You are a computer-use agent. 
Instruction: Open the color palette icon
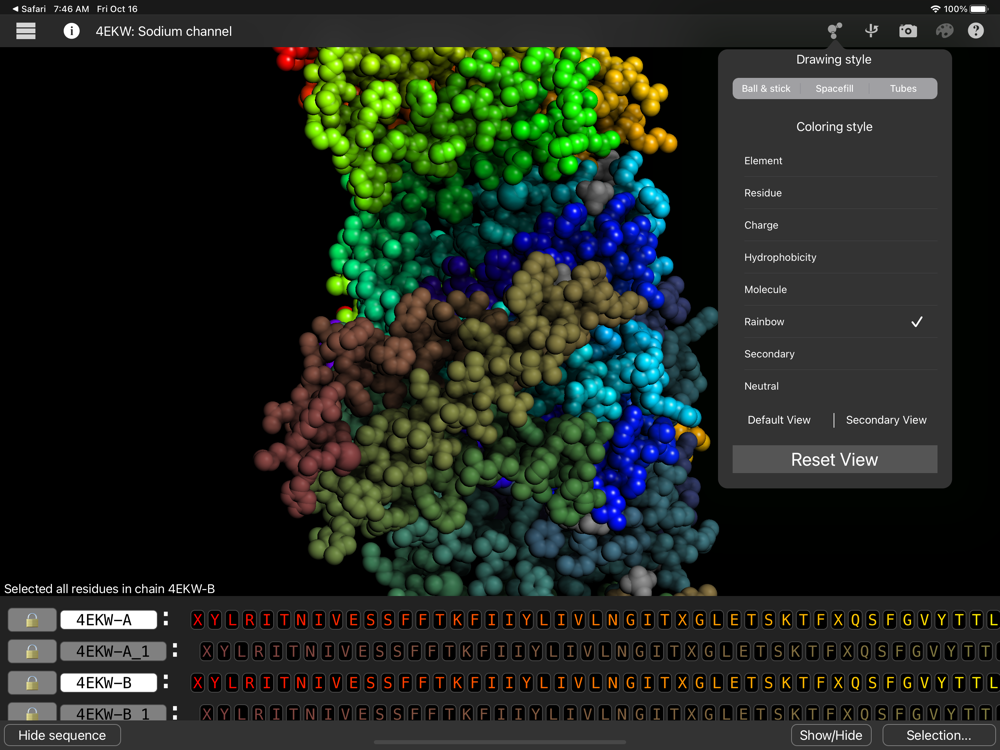(x=944, y=31)
